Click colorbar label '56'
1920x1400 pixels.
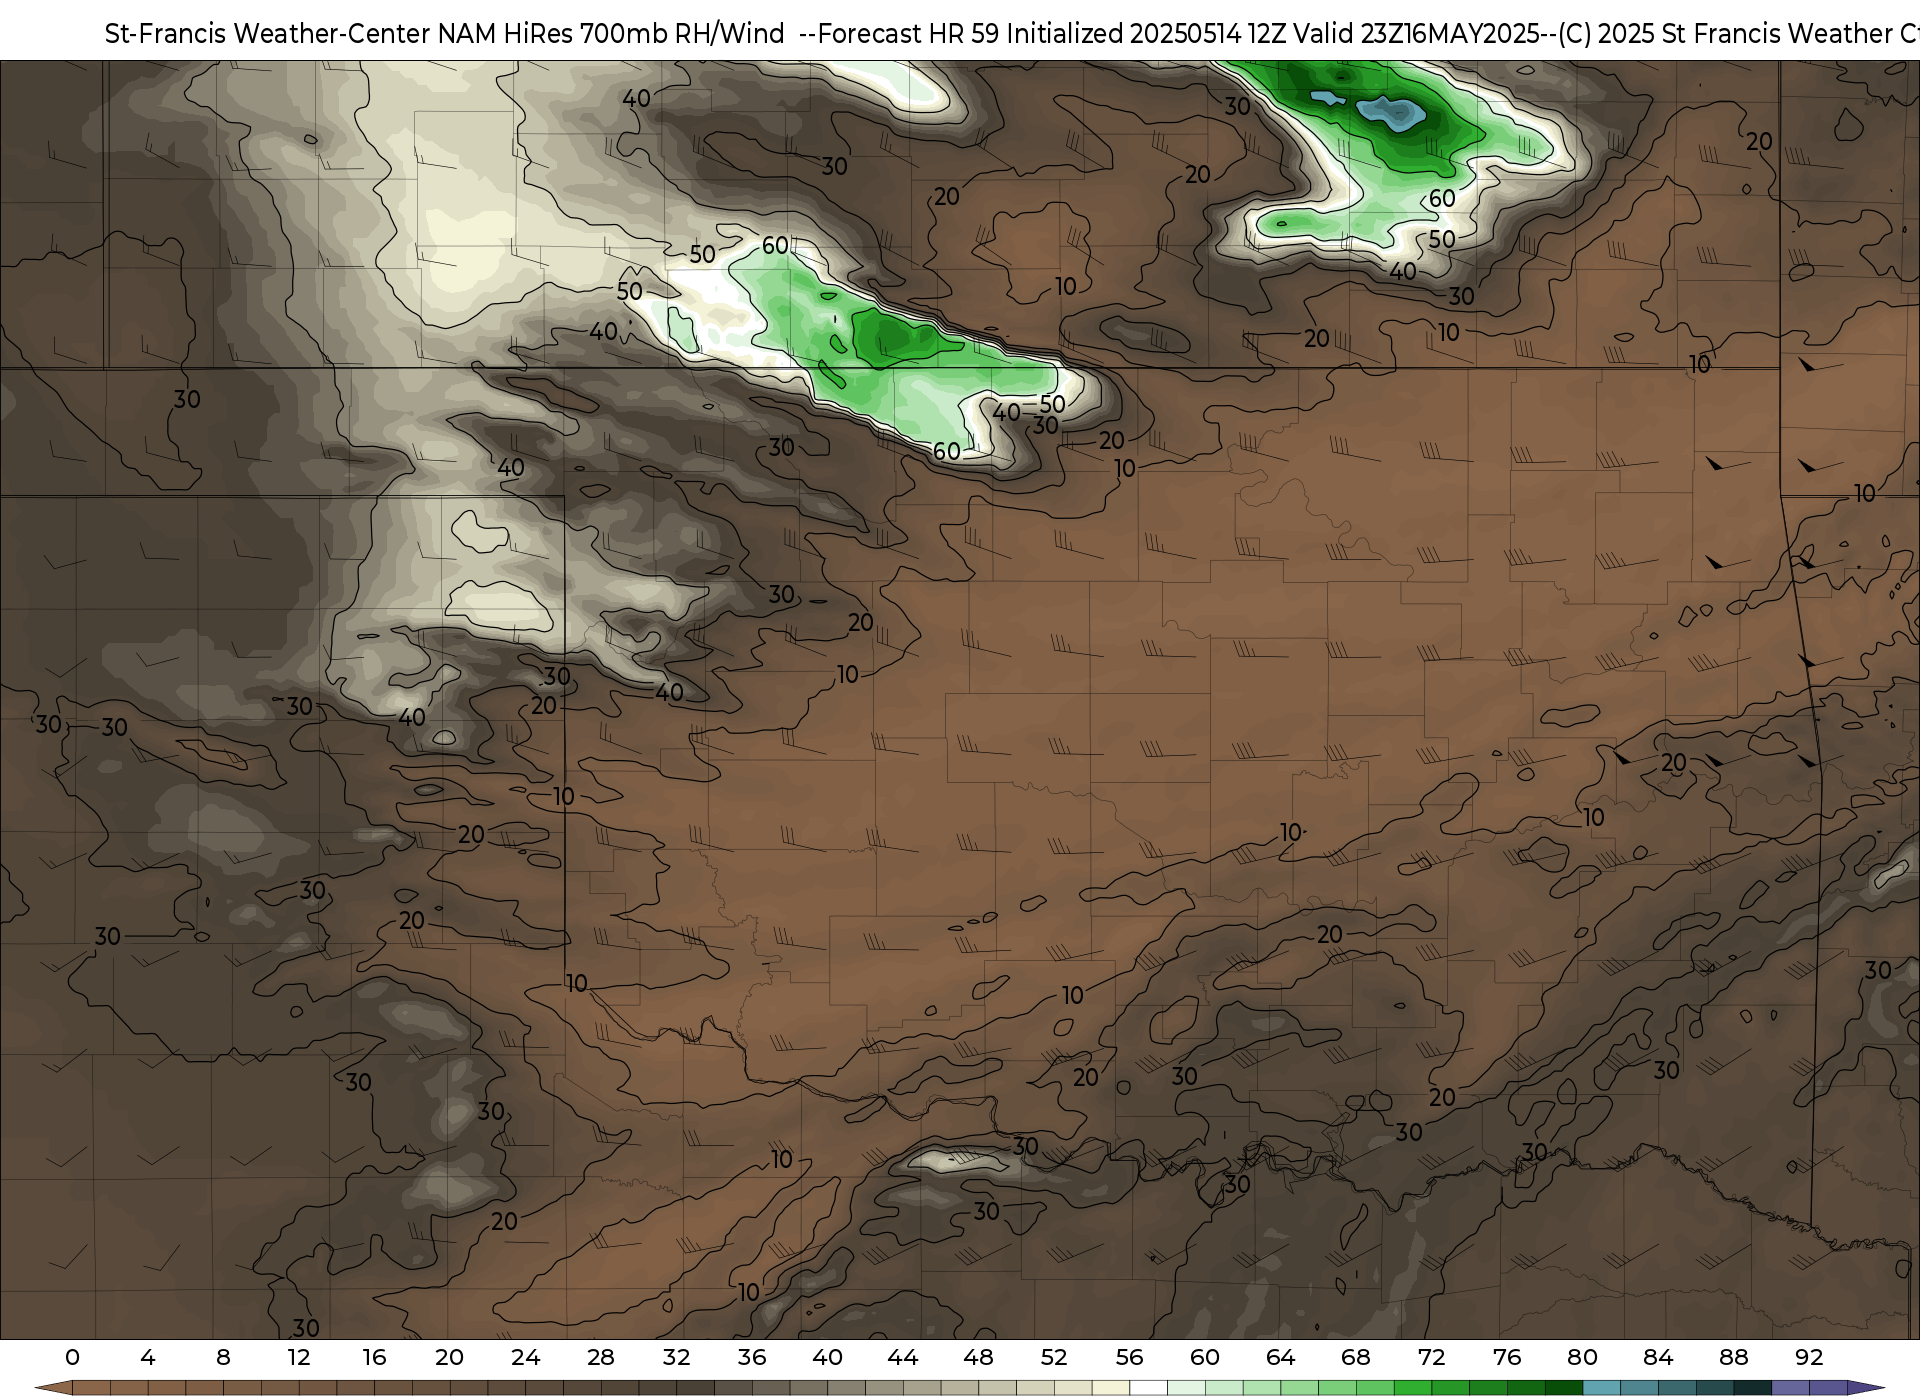coord(1130,1358)
